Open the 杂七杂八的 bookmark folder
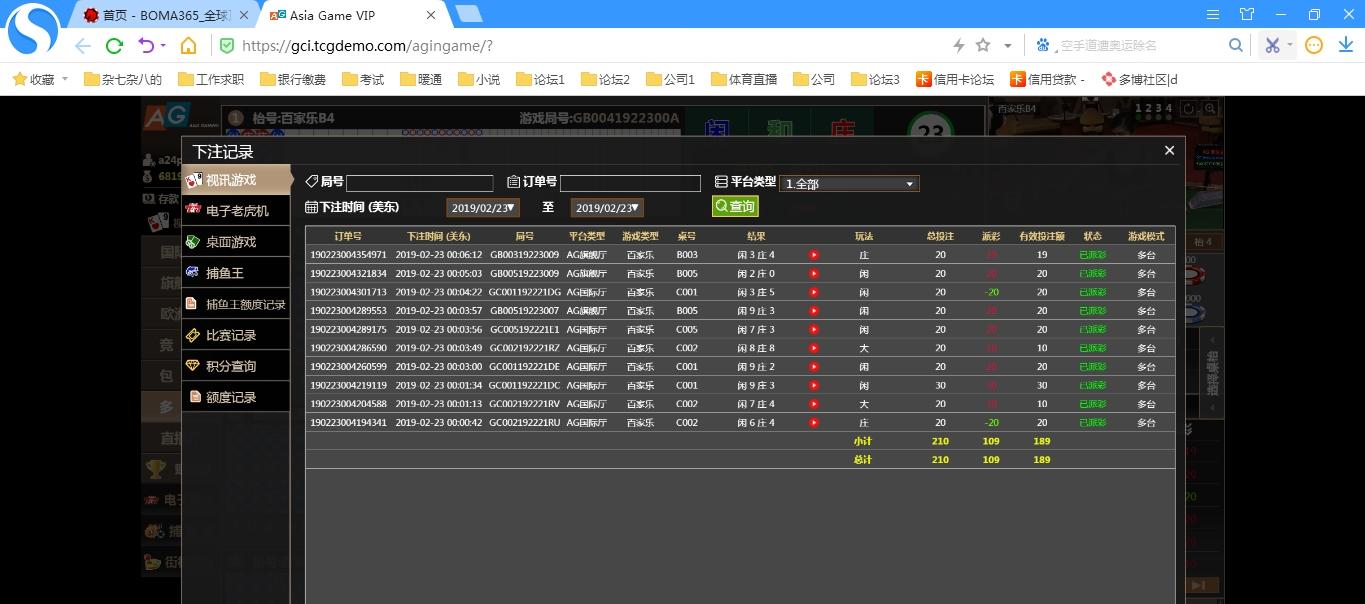The image size is (1365, 604). (123, 79)
